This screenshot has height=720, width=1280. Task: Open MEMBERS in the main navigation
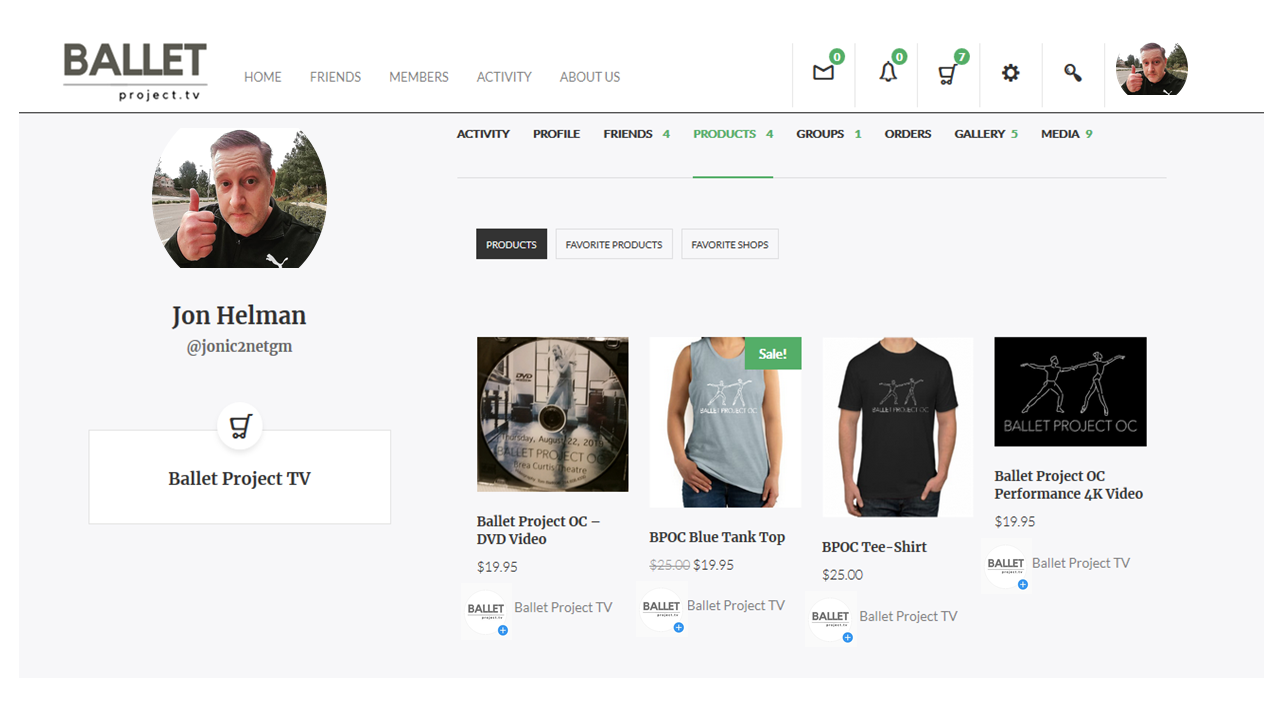[419, 77]
